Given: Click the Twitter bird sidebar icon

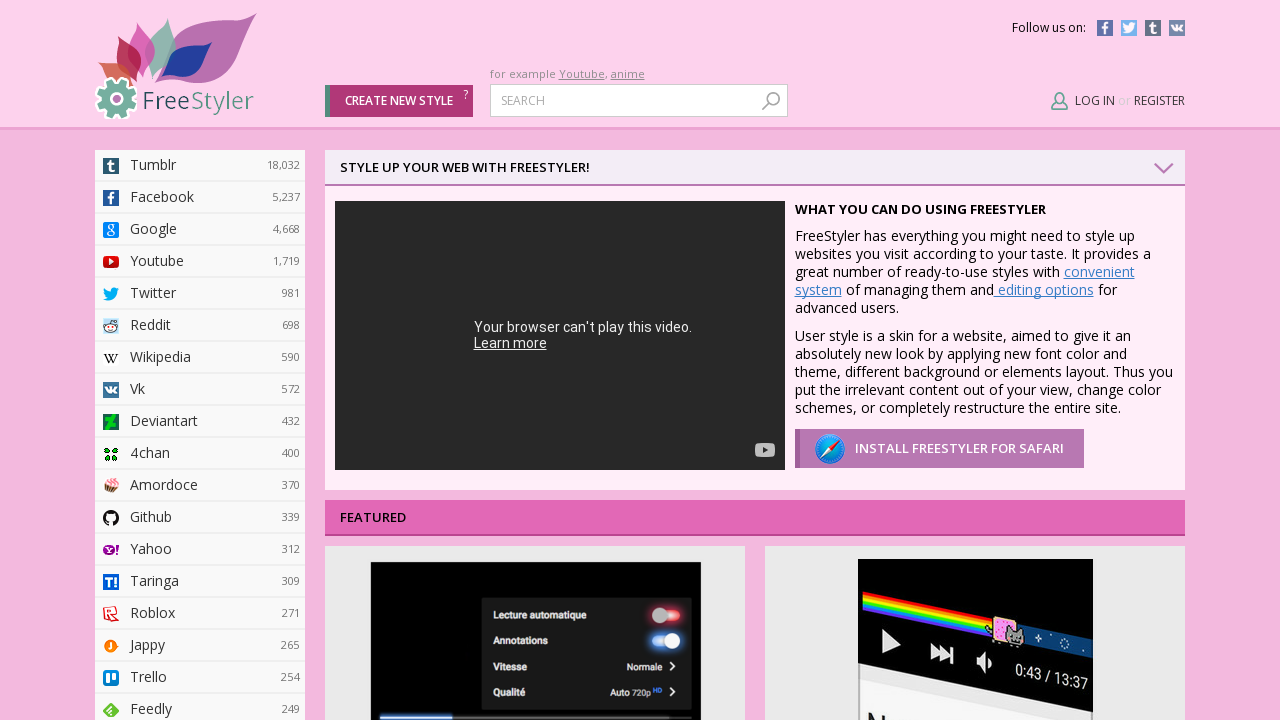Looking at the screenshot, I should [111, 294].
